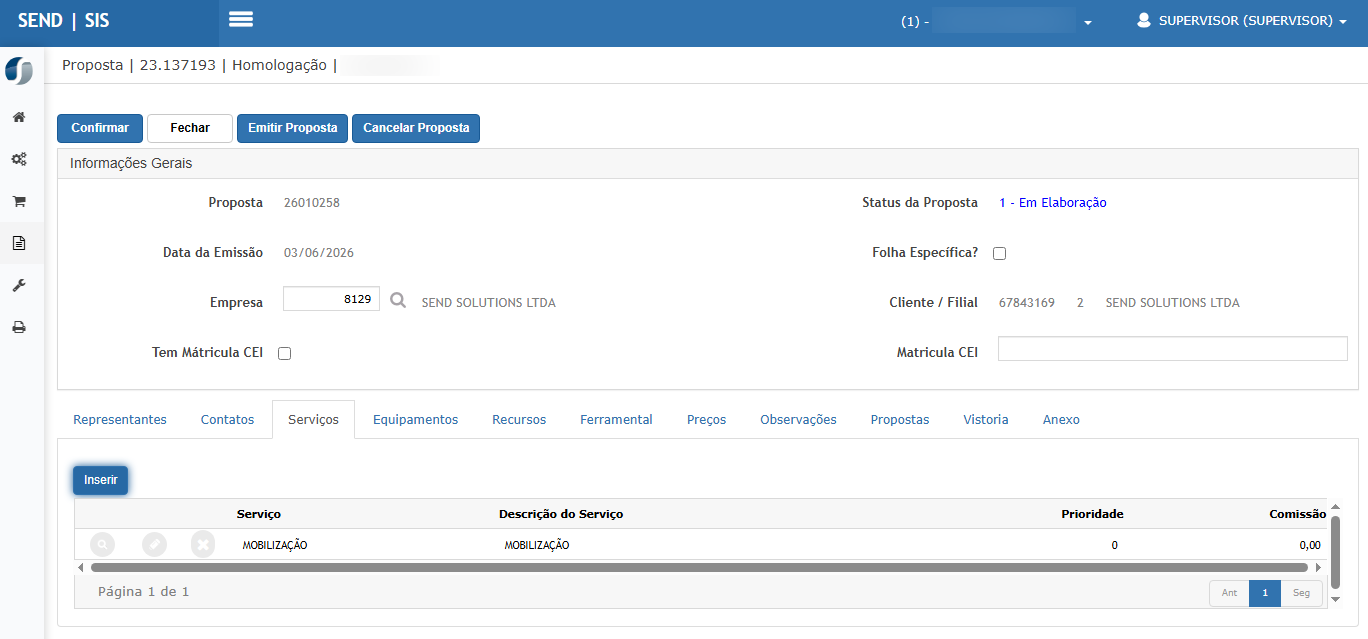The height and width of the screenshot is (639, 1368).
Task: Click the Comissão column header
Action: click(x=1298, y=514)
